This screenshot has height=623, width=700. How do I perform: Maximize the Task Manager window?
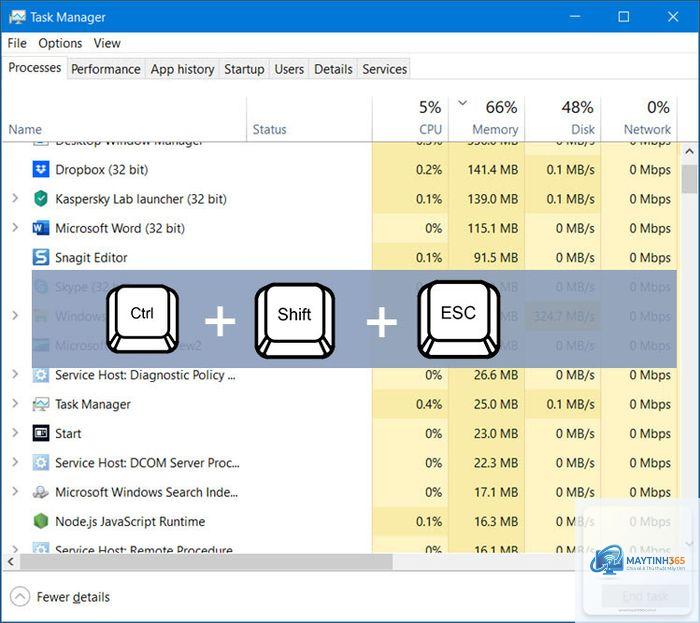[x=624, y=17]
